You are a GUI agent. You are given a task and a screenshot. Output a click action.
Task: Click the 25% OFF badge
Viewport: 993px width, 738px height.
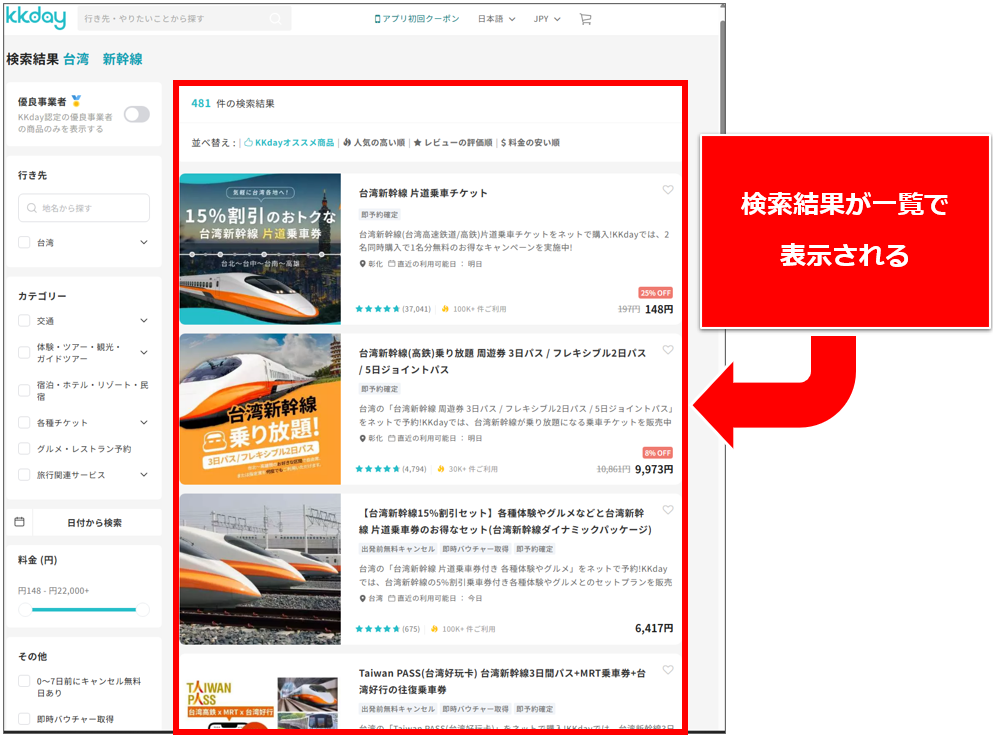[655, 293]
